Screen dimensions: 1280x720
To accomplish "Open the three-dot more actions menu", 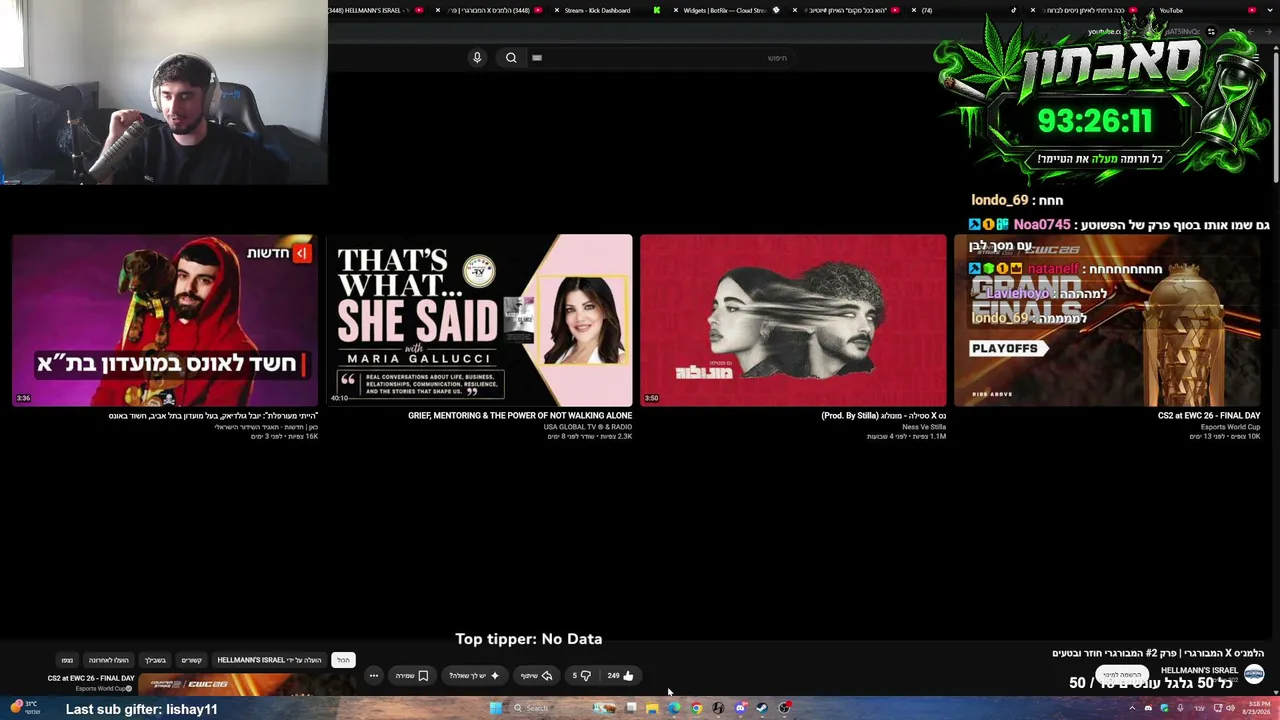I will click(x=374, y=676).
